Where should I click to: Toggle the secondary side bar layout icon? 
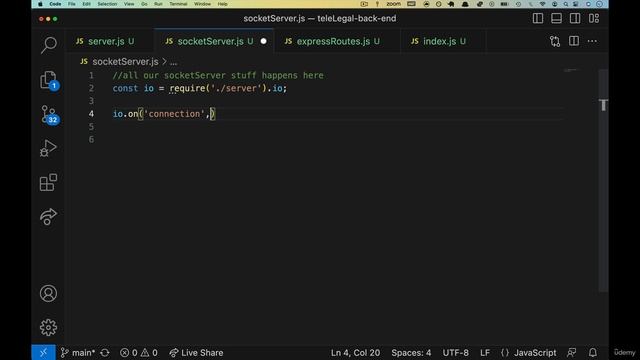click(x=575, y=18)
